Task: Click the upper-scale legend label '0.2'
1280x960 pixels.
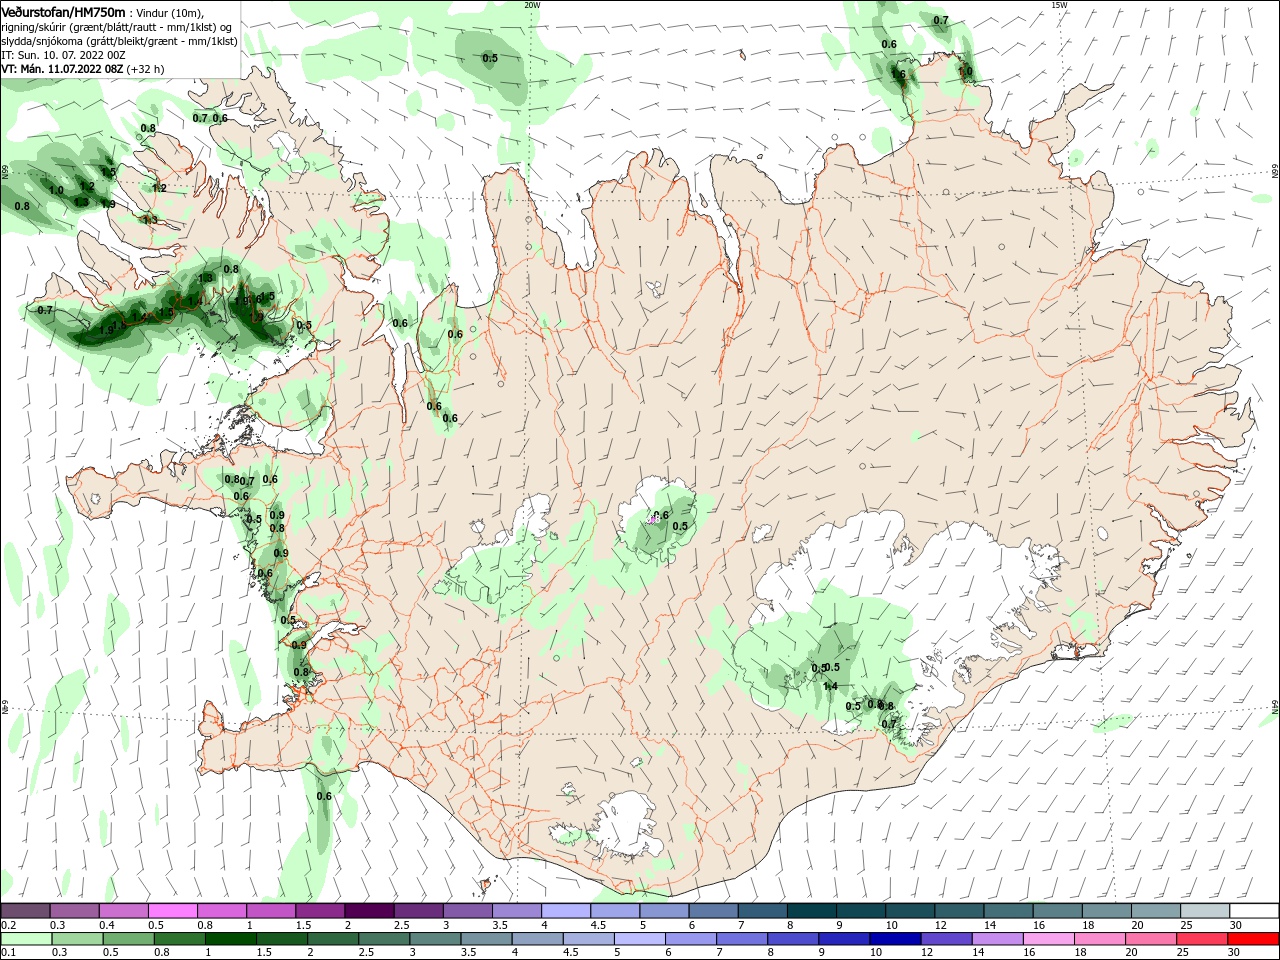Action: 8,925
